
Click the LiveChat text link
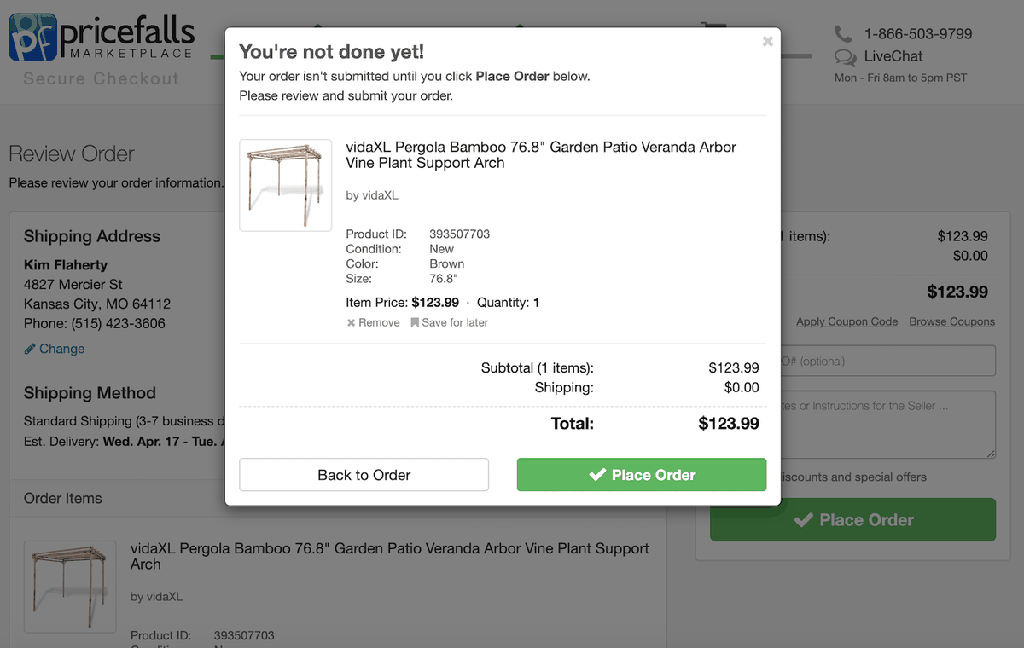click(893, 56)
